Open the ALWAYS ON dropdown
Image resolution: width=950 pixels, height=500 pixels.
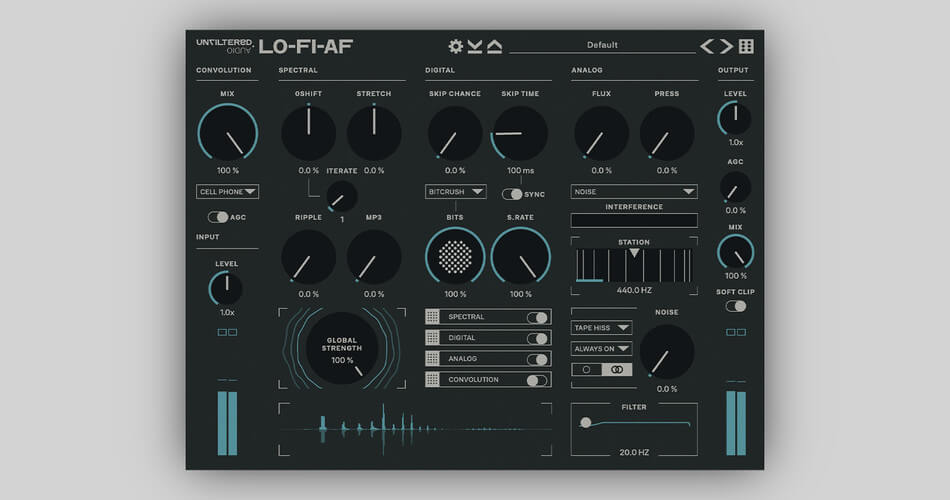(x=602, y=348)
